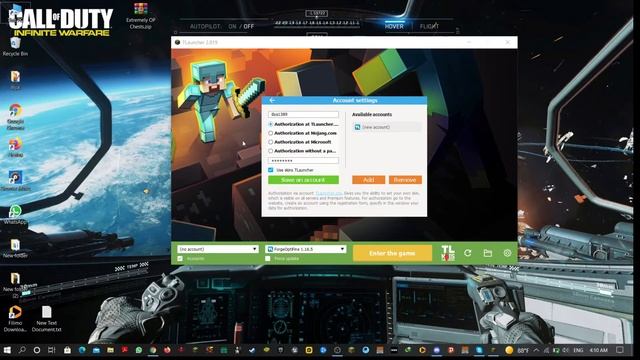Click the Enter the game button

click(x=392, y=253)
